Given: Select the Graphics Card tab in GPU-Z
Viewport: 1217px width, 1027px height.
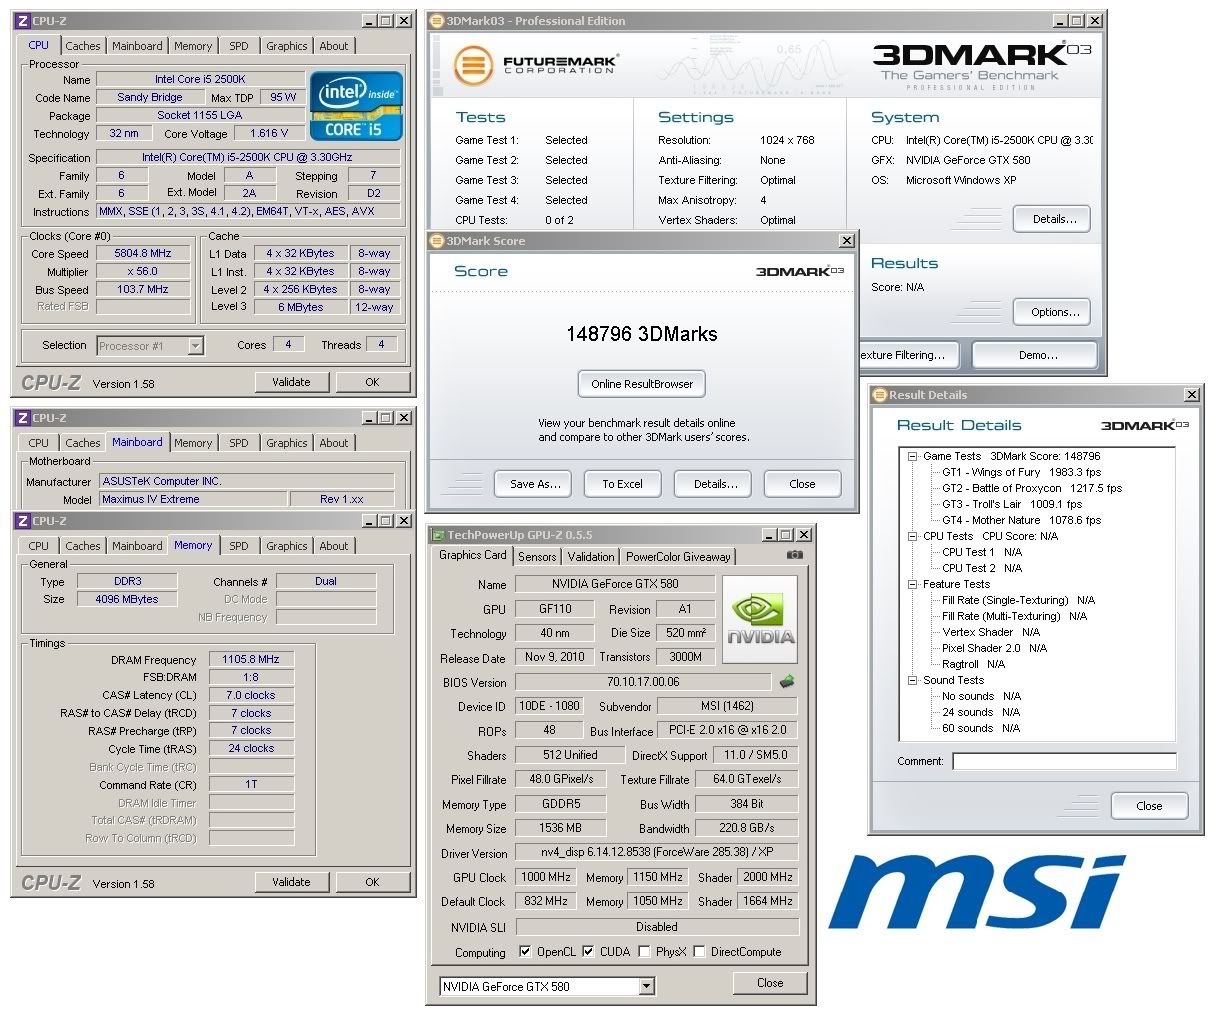Looking at the screenshot, I should (x=473, y=555).
